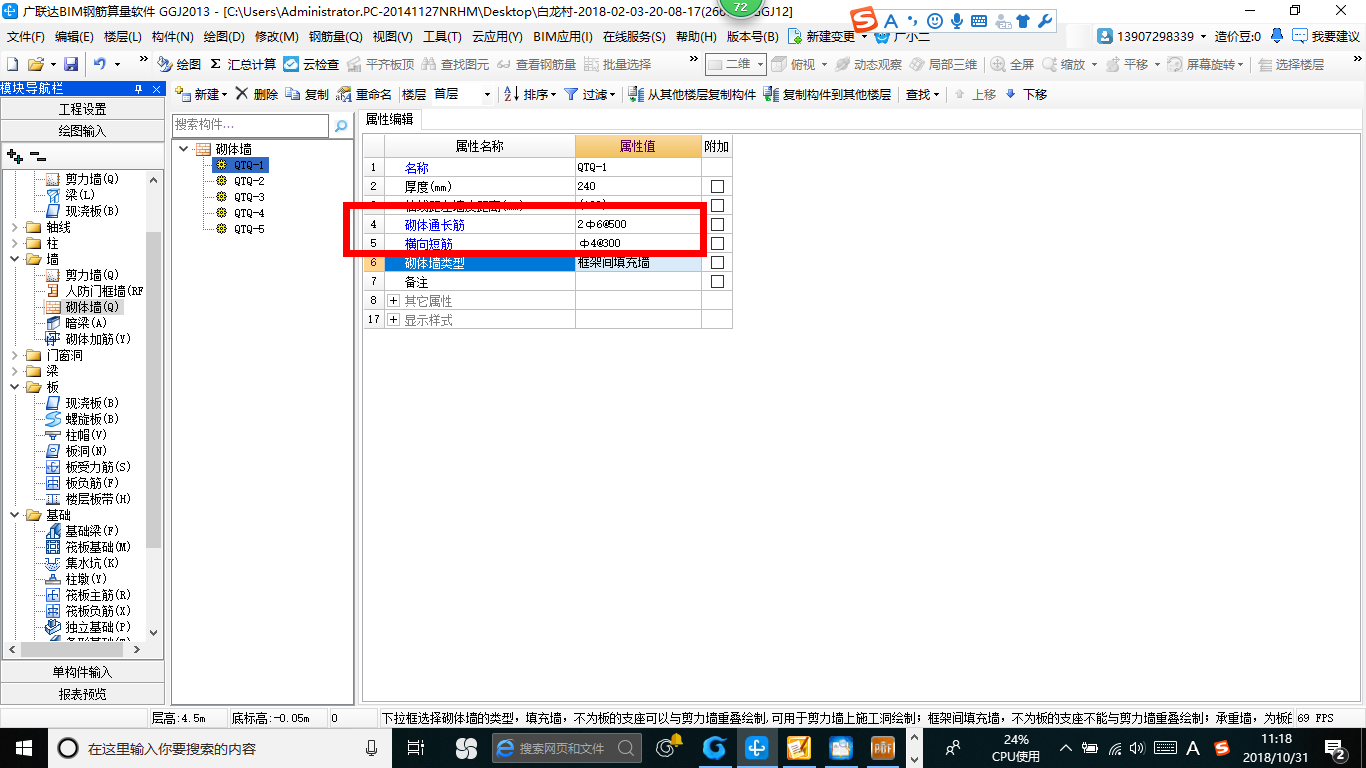Select QTQ-3 component
This screenshot has height=768, width=1366.
pos(249,197)
